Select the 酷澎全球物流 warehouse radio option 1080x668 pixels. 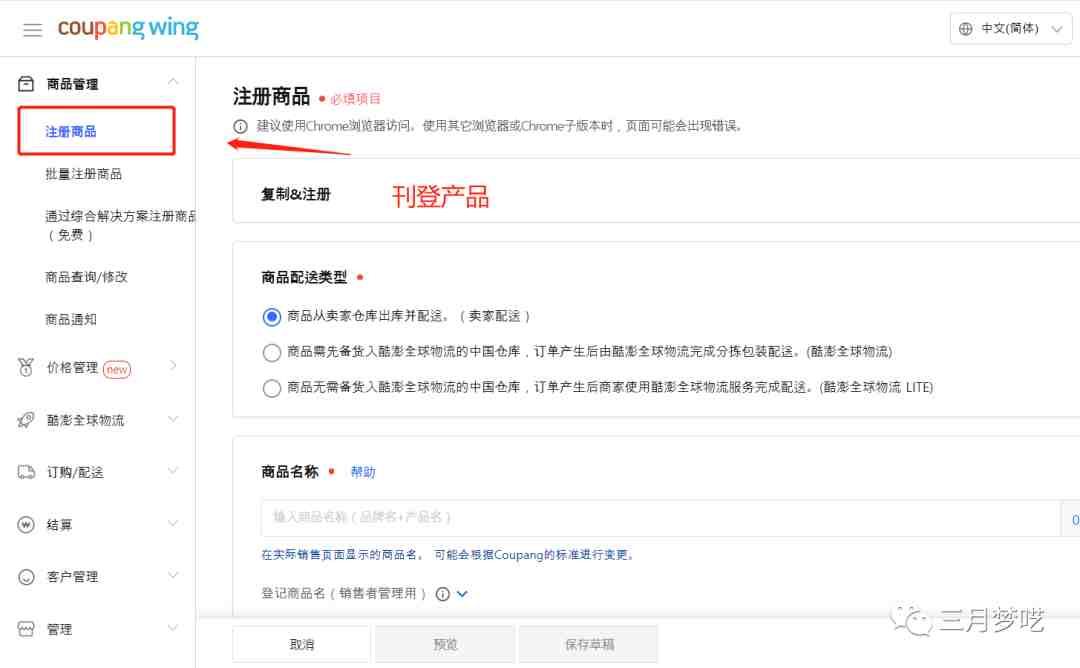coord(272,353)
